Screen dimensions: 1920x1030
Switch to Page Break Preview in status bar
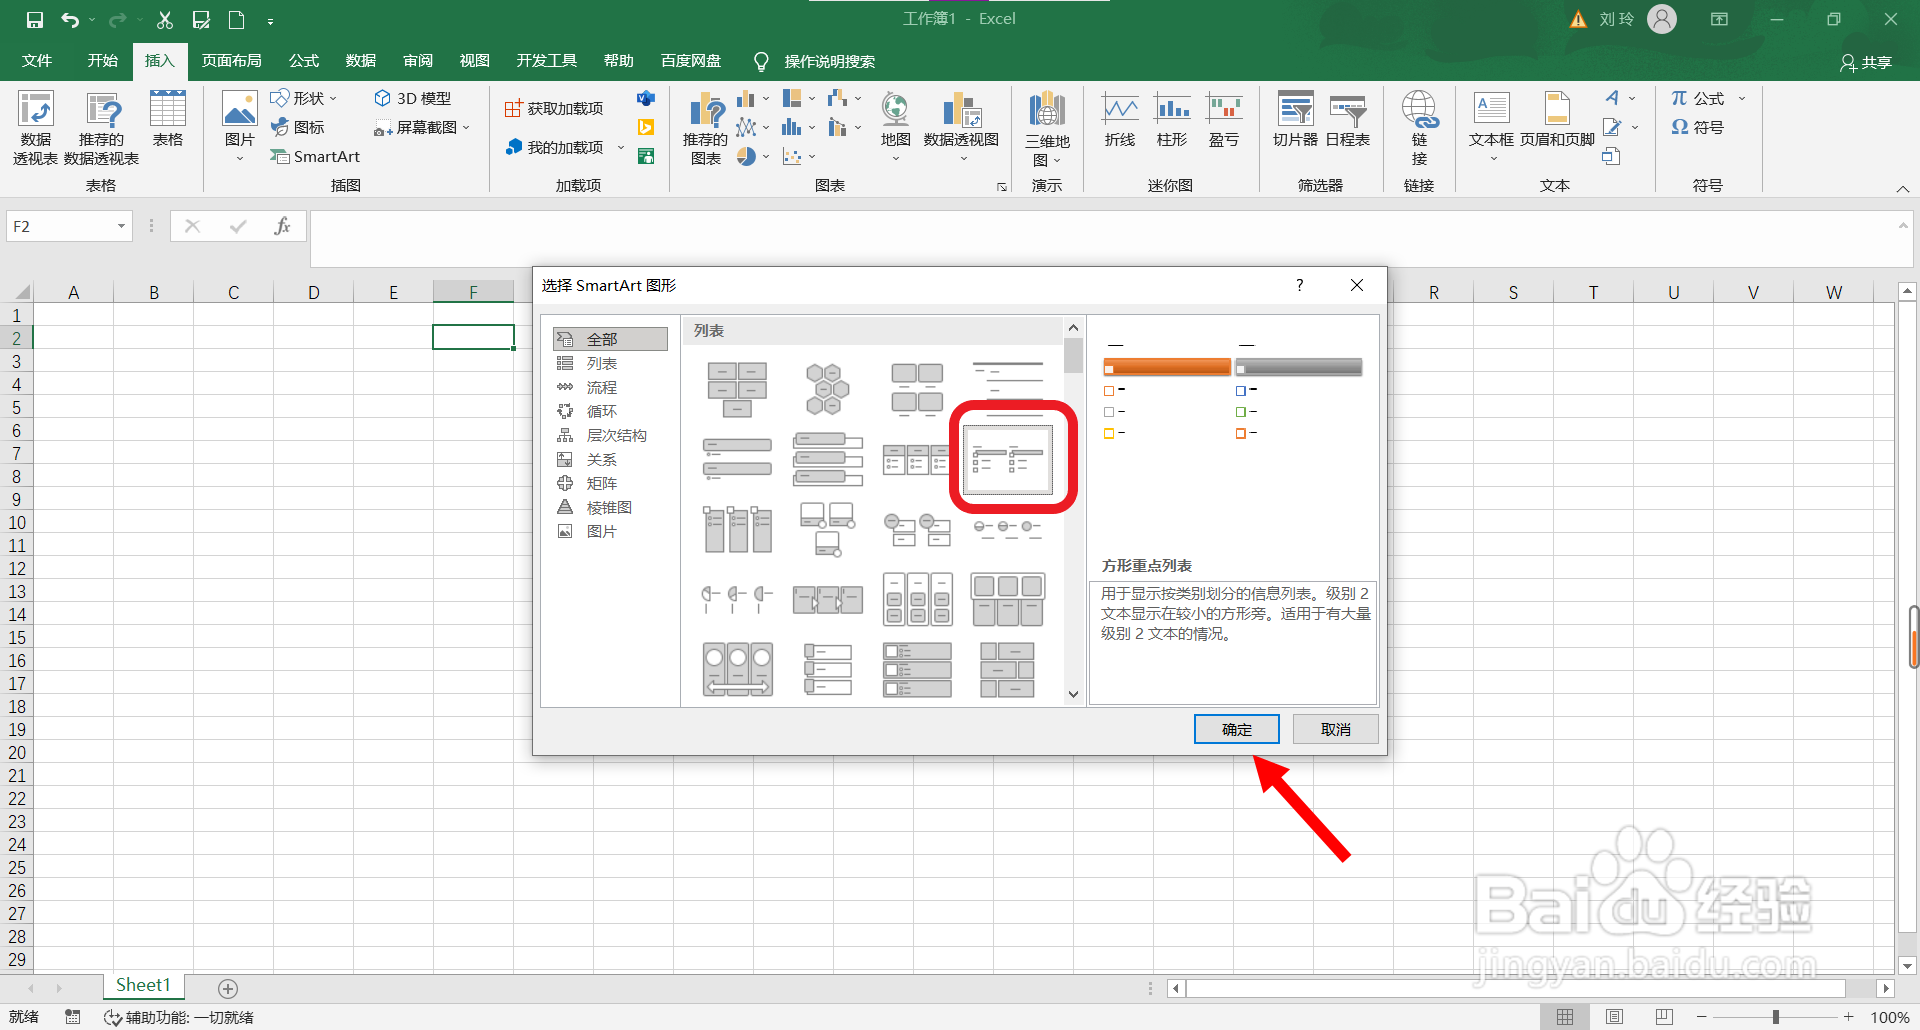click(1663, 1017)
